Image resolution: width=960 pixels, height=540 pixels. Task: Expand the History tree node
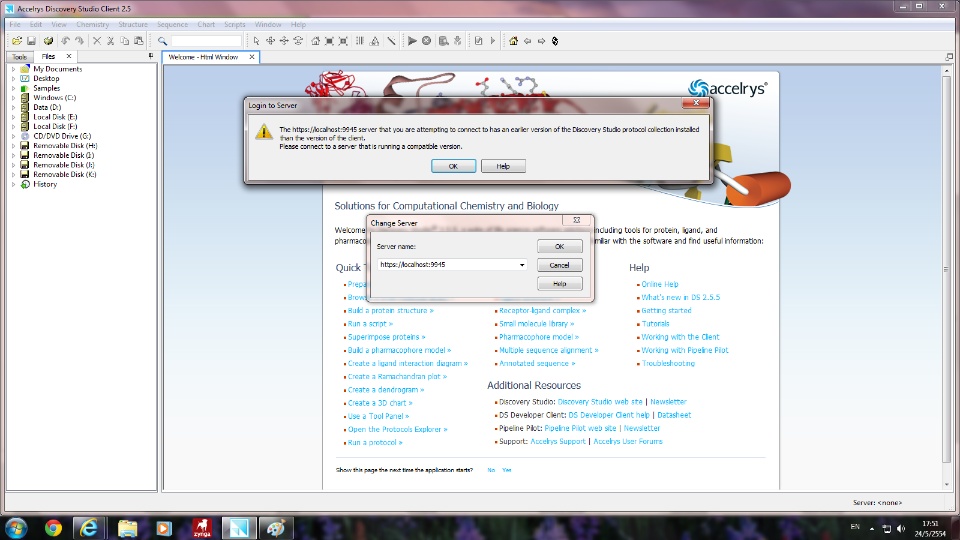(x=13, y=184)
